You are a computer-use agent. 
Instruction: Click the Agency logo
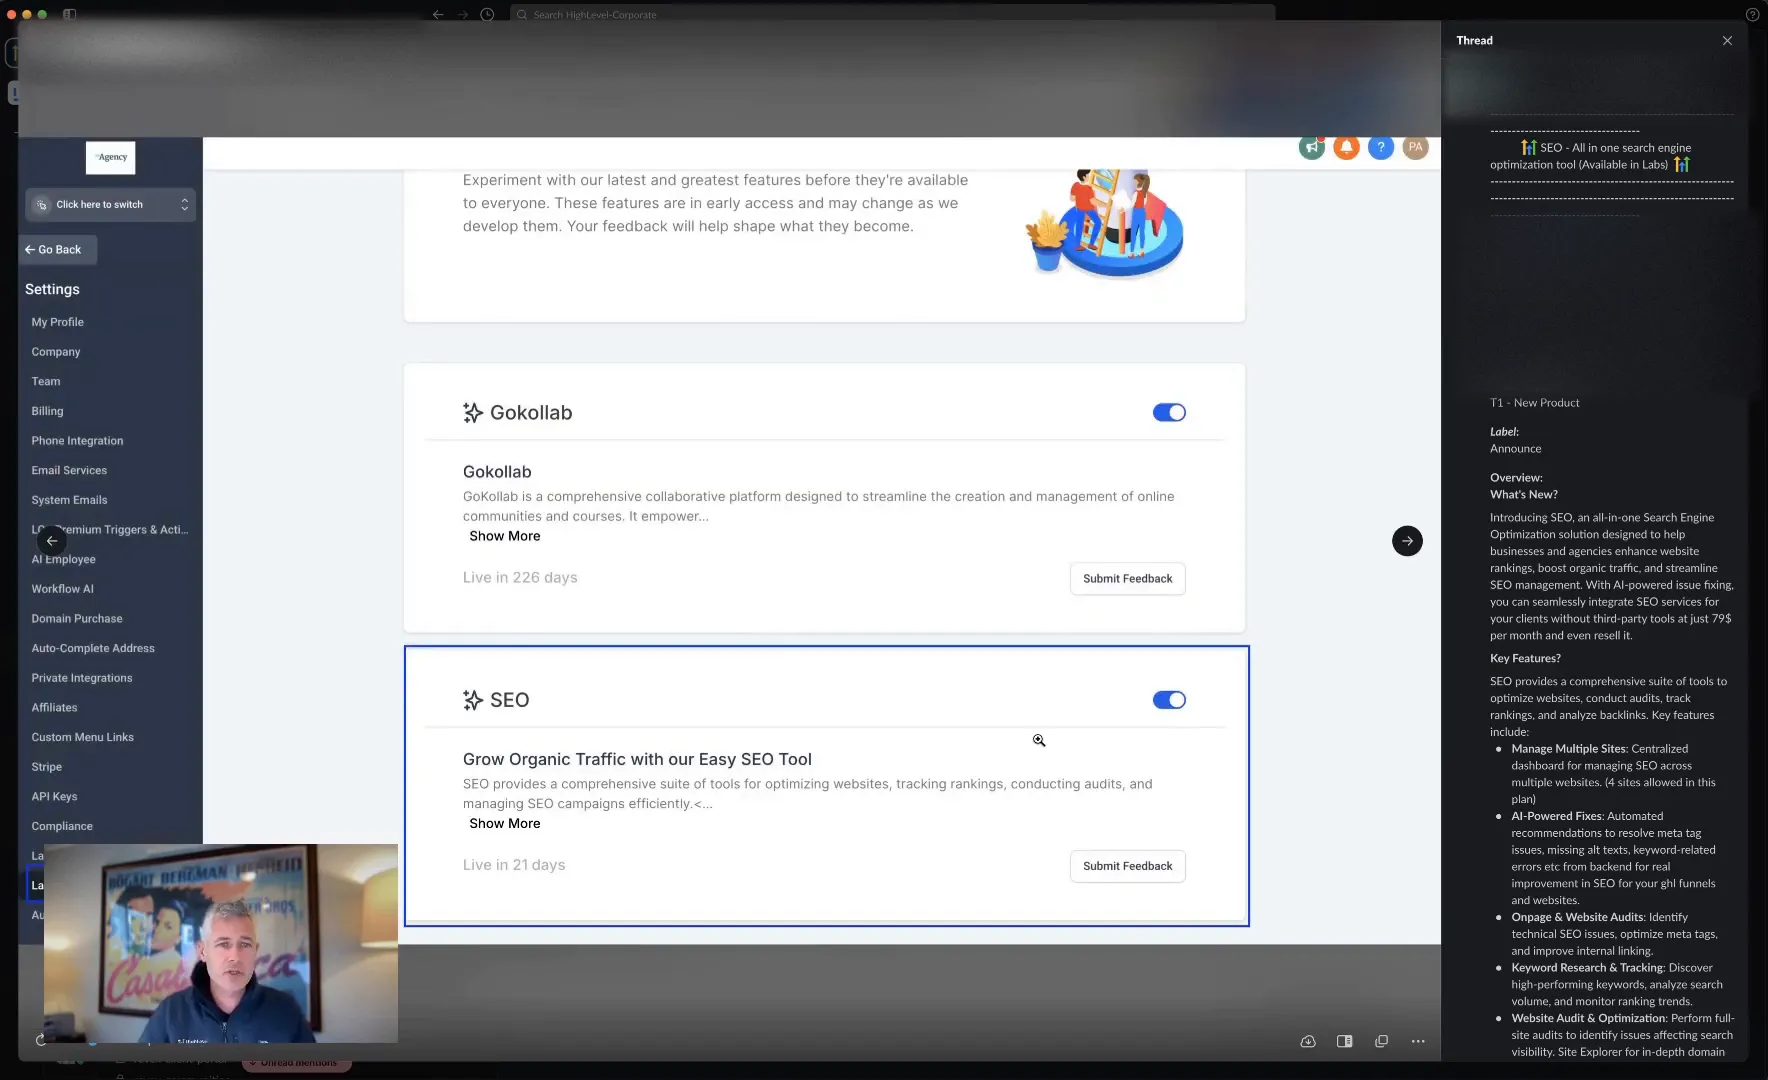click(x=111, y=158)
